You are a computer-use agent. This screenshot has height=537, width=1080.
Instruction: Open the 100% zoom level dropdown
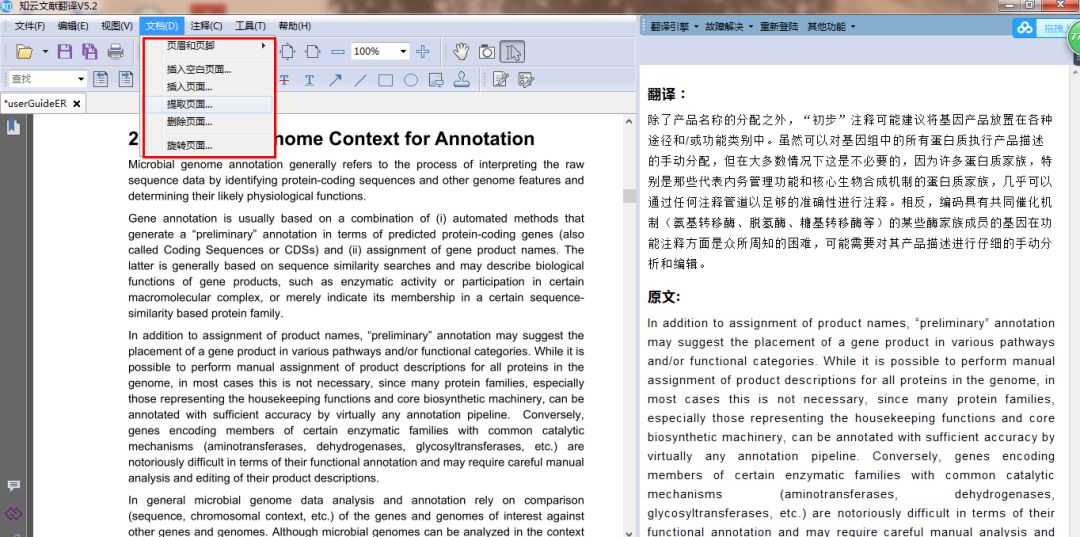click(x=402, y=52)
